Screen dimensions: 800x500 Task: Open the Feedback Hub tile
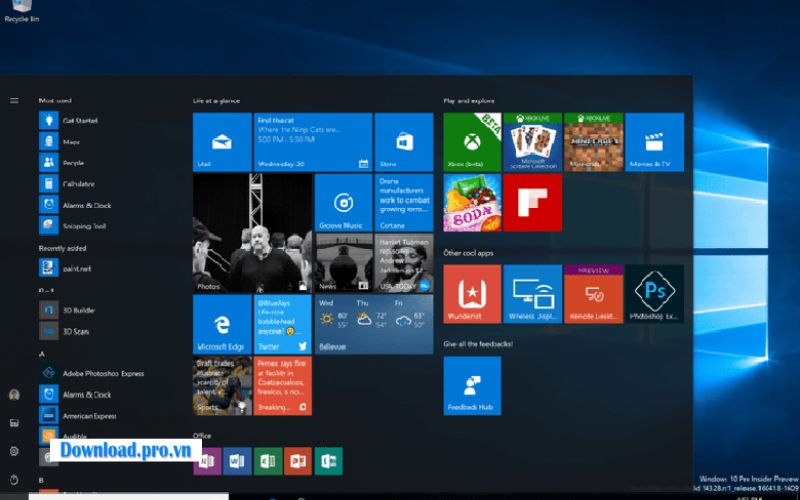(x=472, y=386)
